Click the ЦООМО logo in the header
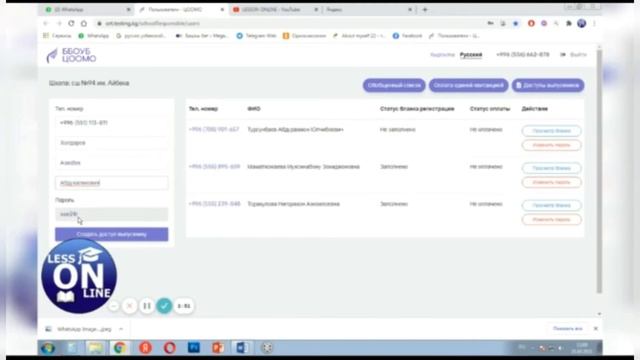 click(71, 55)
